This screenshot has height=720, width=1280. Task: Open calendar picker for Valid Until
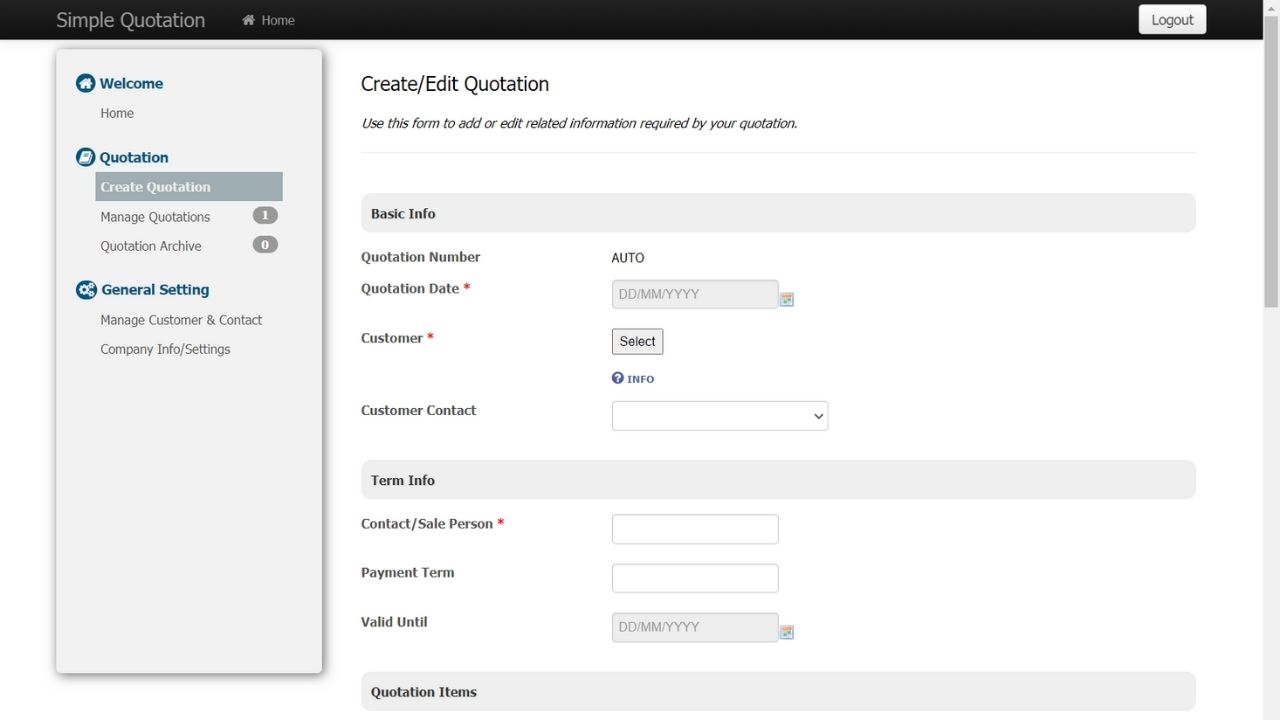[x=787, y=632]
